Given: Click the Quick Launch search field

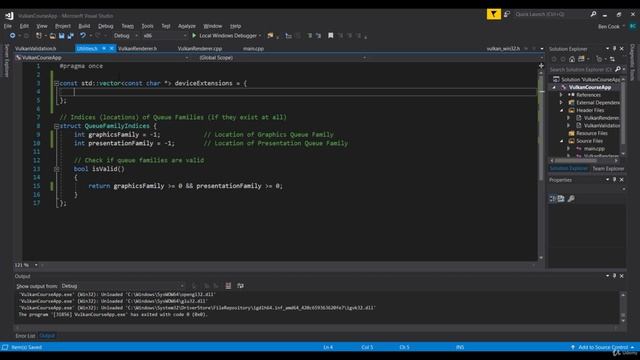Looking at the screenshot, I should 551,14.
